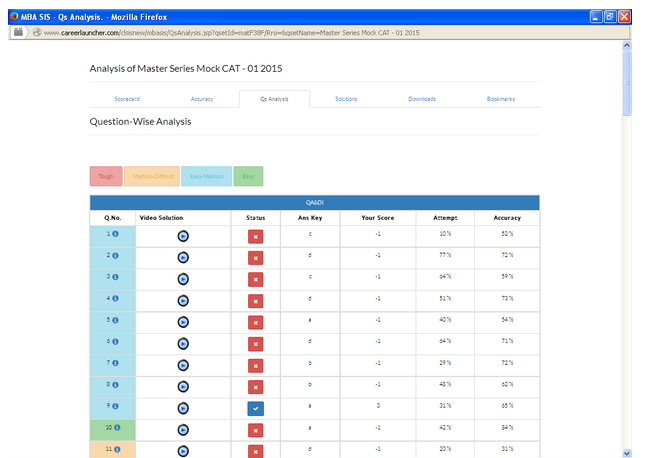Click the wrong-answer status icon for question 6

(255, 344)
